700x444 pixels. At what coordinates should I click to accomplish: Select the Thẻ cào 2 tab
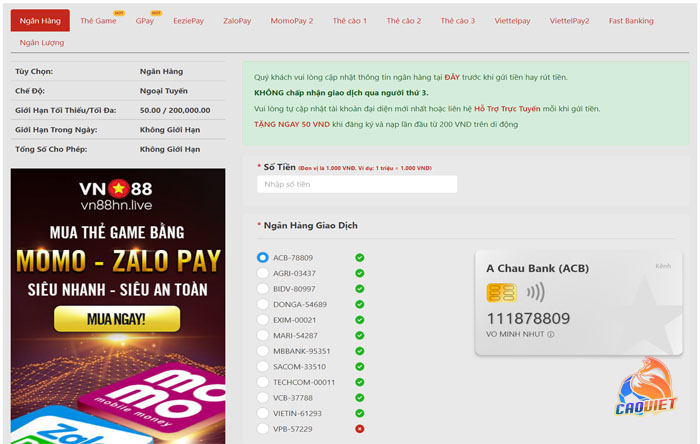click(404, 21)
